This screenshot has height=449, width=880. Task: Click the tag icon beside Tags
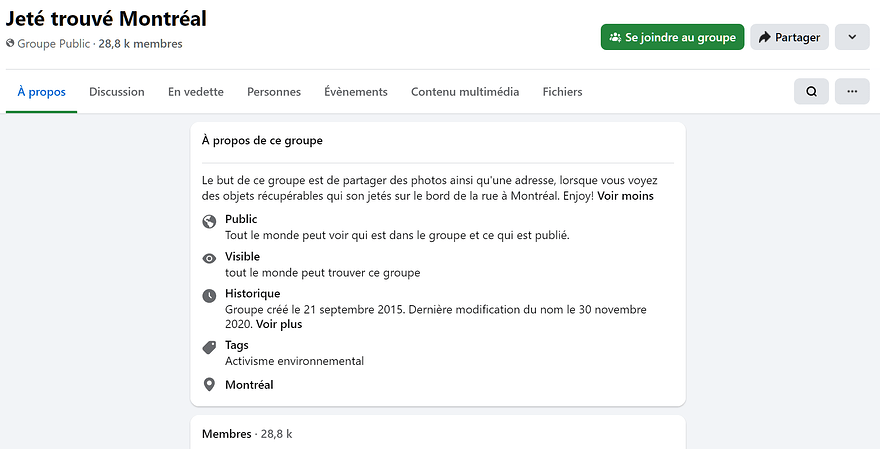pyautogui.click(x=209, y=347)
